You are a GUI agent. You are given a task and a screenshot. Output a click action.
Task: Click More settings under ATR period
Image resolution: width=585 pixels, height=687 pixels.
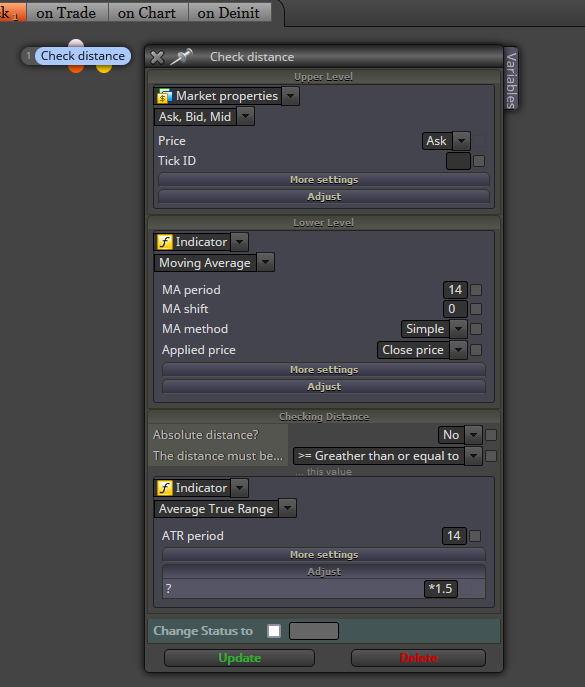point(324,554)
